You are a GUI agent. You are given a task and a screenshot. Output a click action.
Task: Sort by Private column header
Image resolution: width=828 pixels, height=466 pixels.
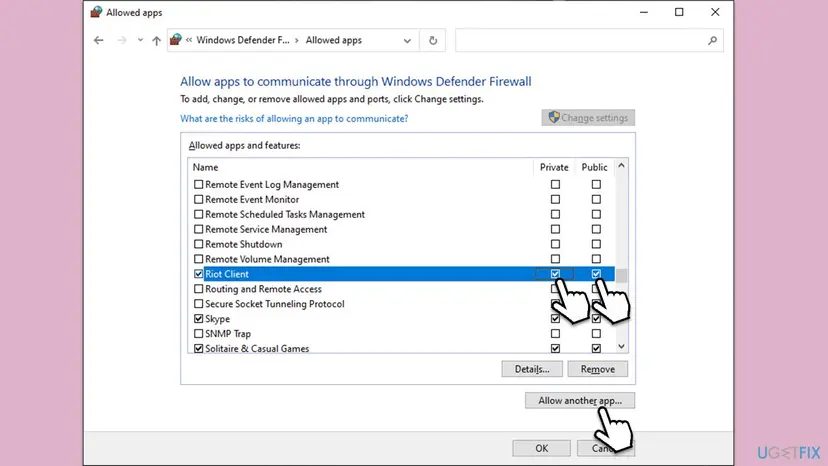tap(554, 167)
